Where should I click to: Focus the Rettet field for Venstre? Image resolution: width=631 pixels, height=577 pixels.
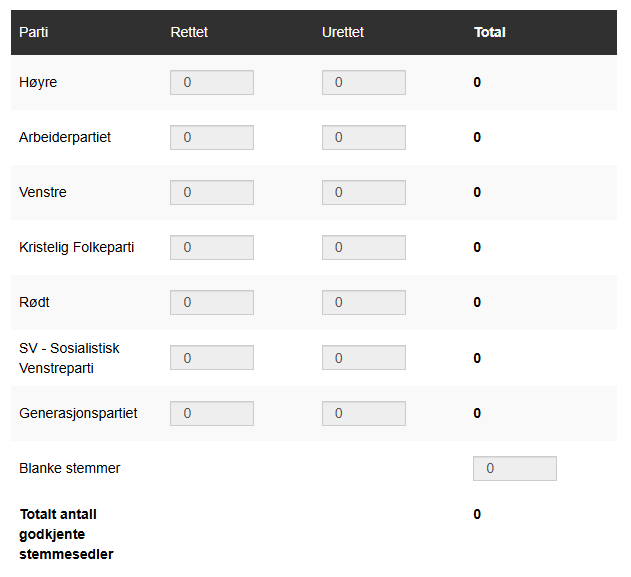coord(212,193)
